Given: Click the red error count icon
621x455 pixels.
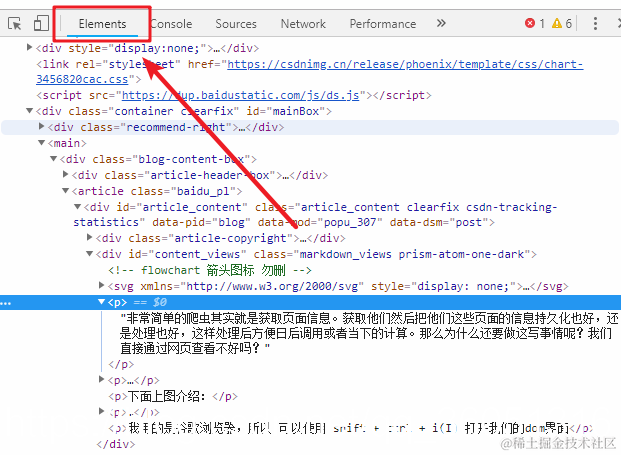Looking at the screenshot, I should click(x=530, y=23).
